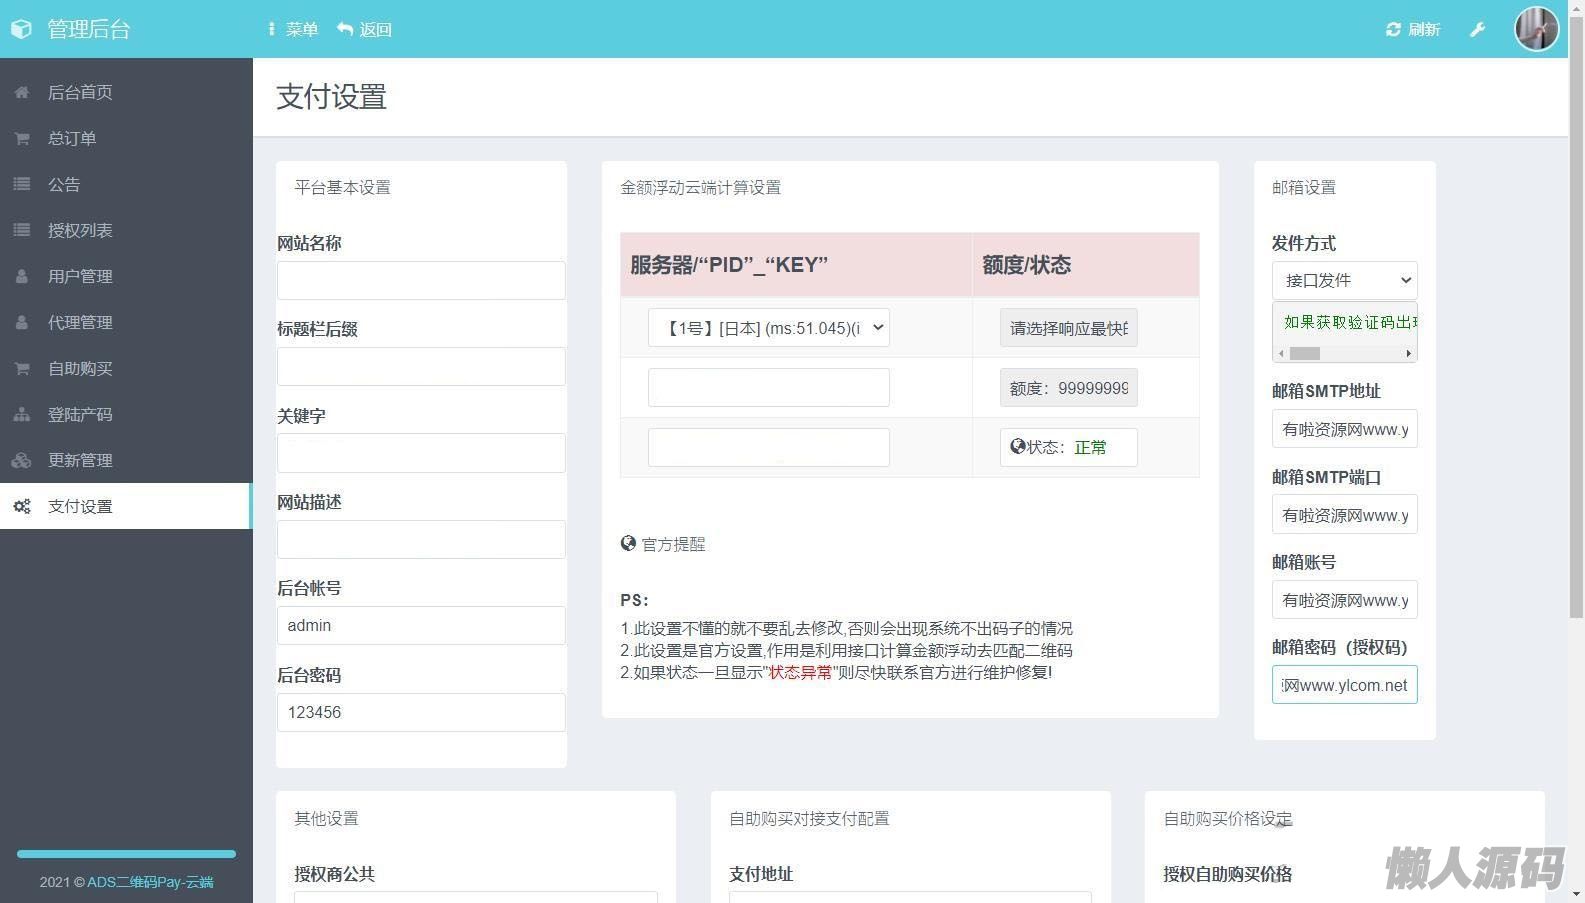Open 授权列表 in the sidebar
The image size is (1585, 903).
point(80,231)
